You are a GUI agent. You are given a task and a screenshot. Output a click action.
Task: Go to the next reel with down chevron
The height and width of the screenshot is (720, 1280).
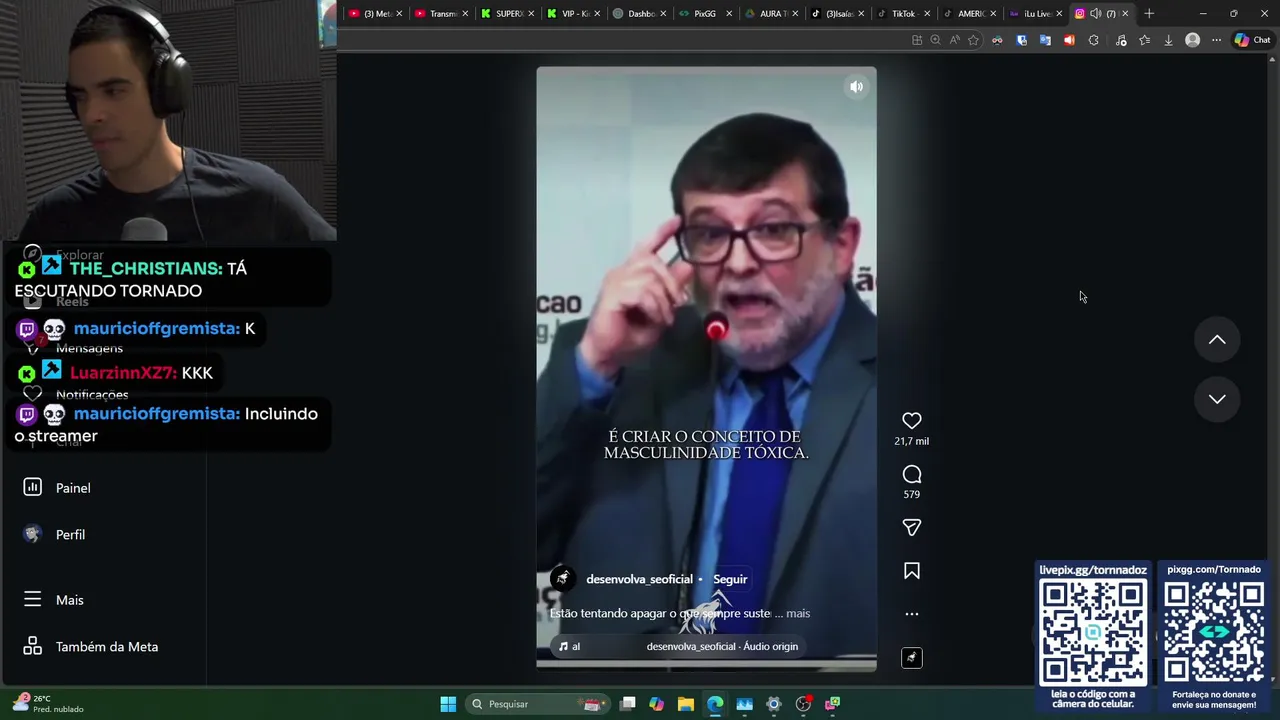point(1217,399)
